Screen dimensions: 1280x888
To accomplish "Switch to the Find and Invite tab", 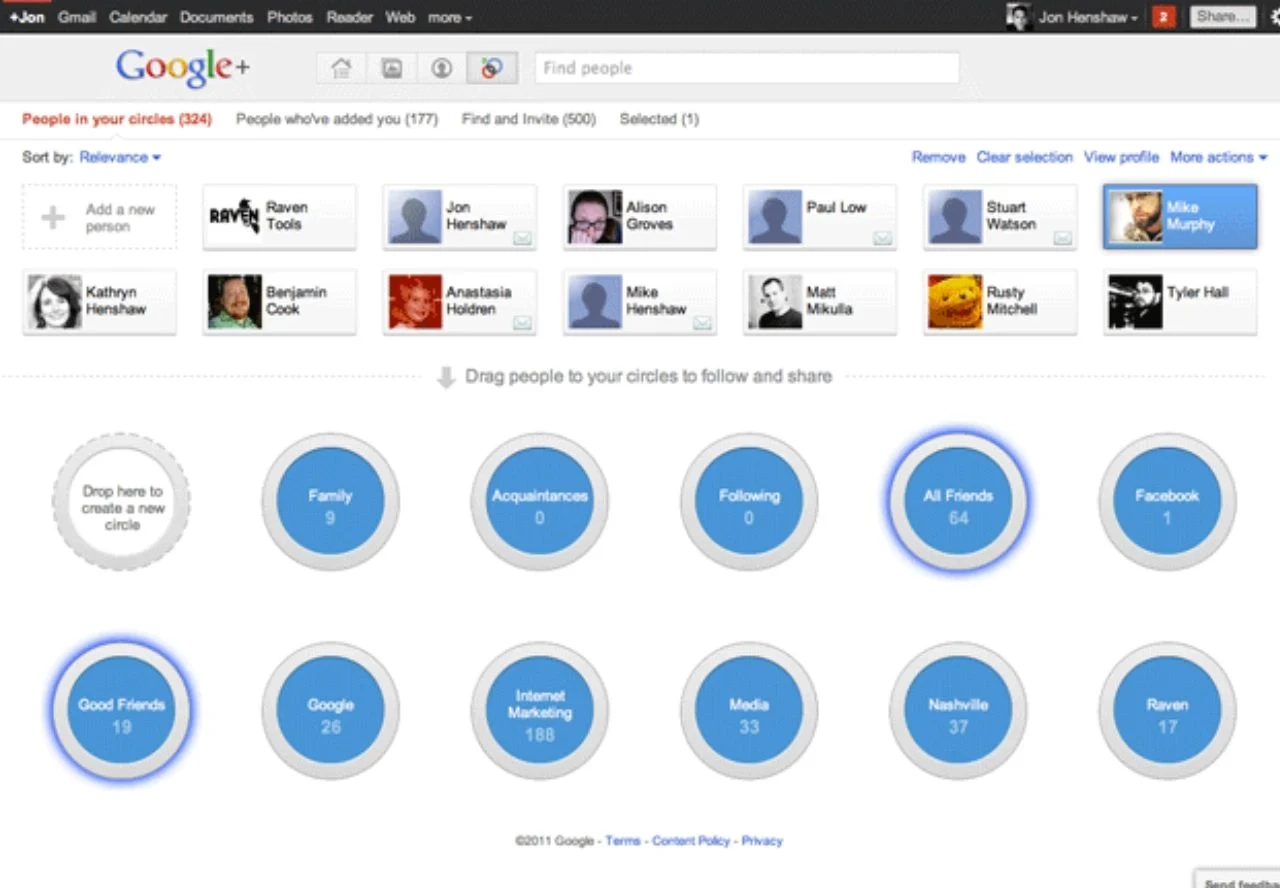I will (529, 119).
